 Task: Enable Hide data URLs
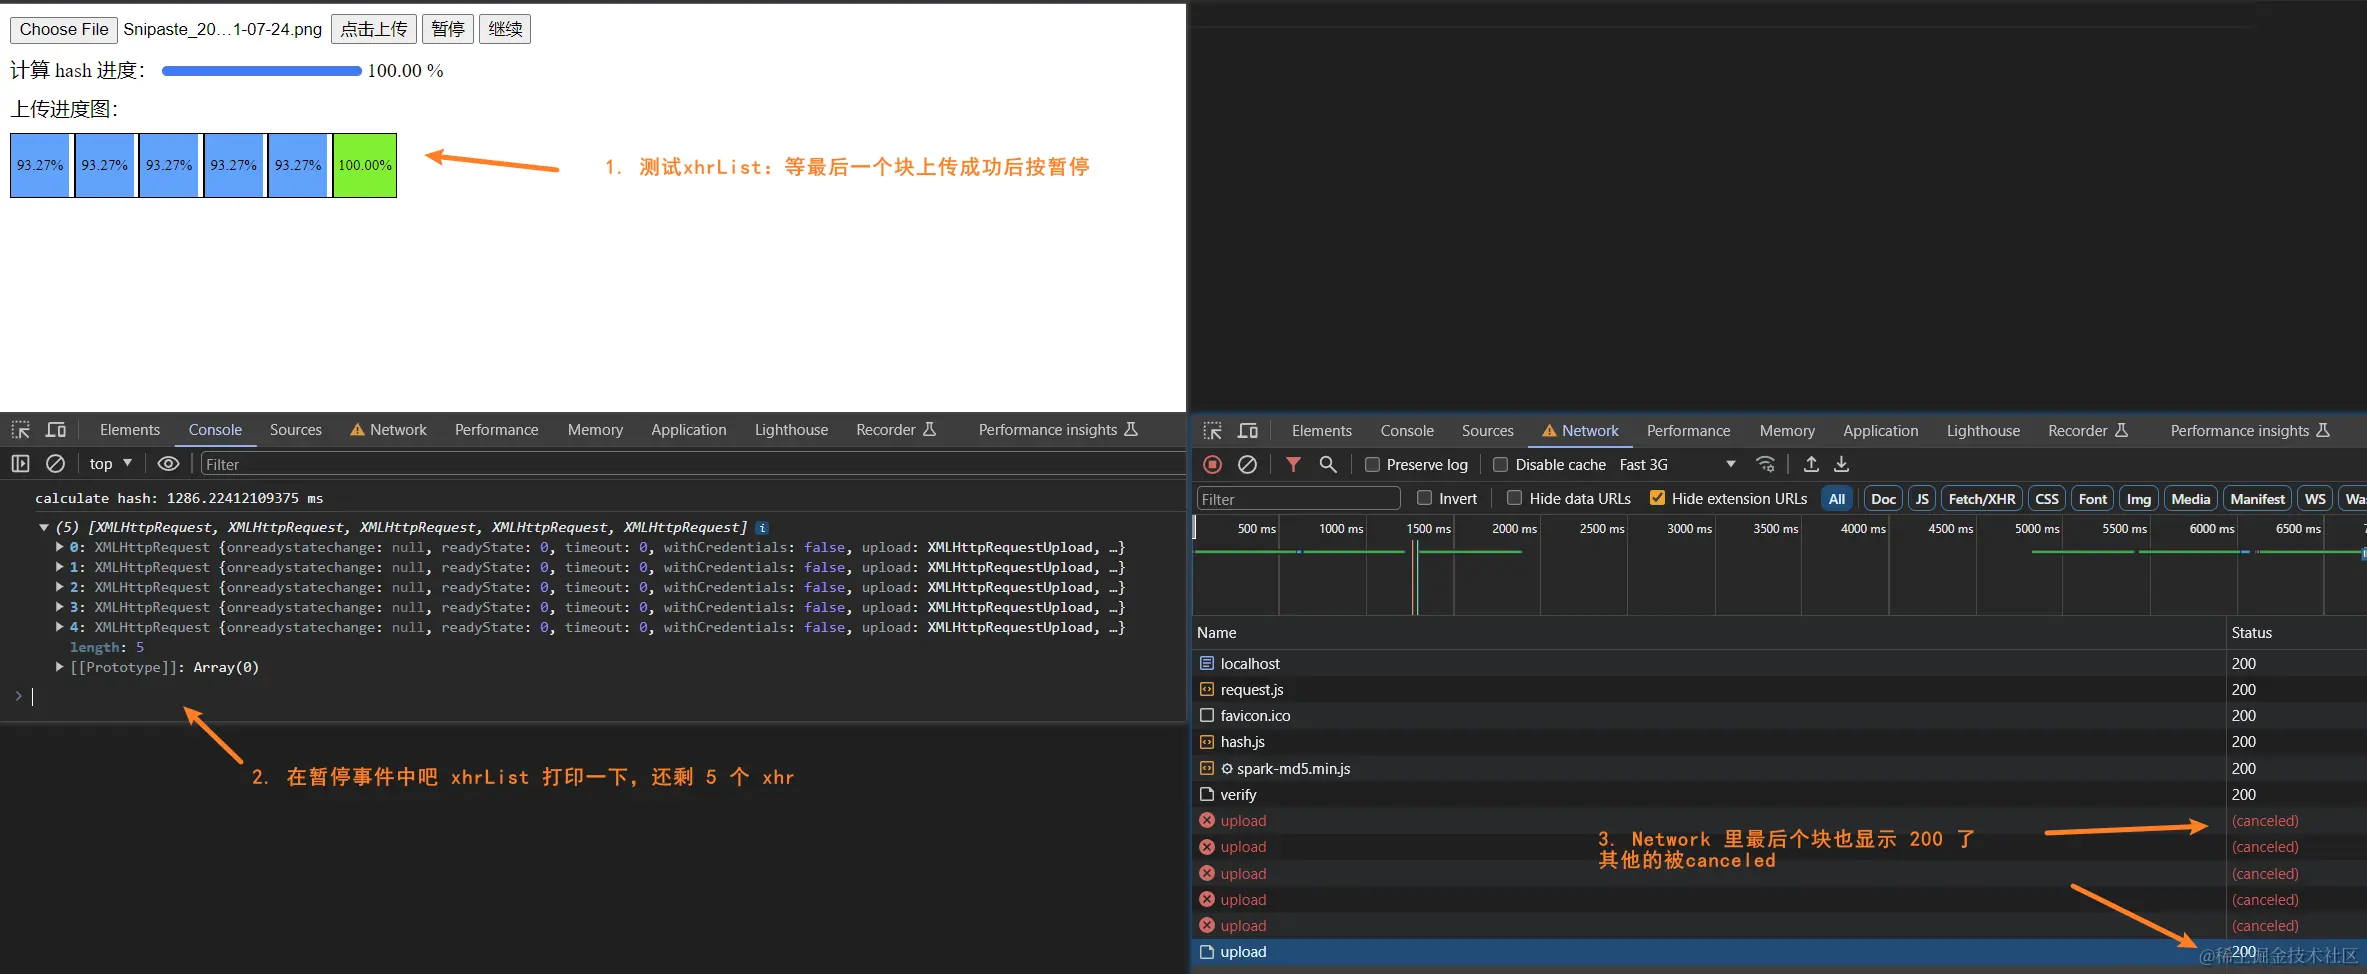click(1515, 498)
